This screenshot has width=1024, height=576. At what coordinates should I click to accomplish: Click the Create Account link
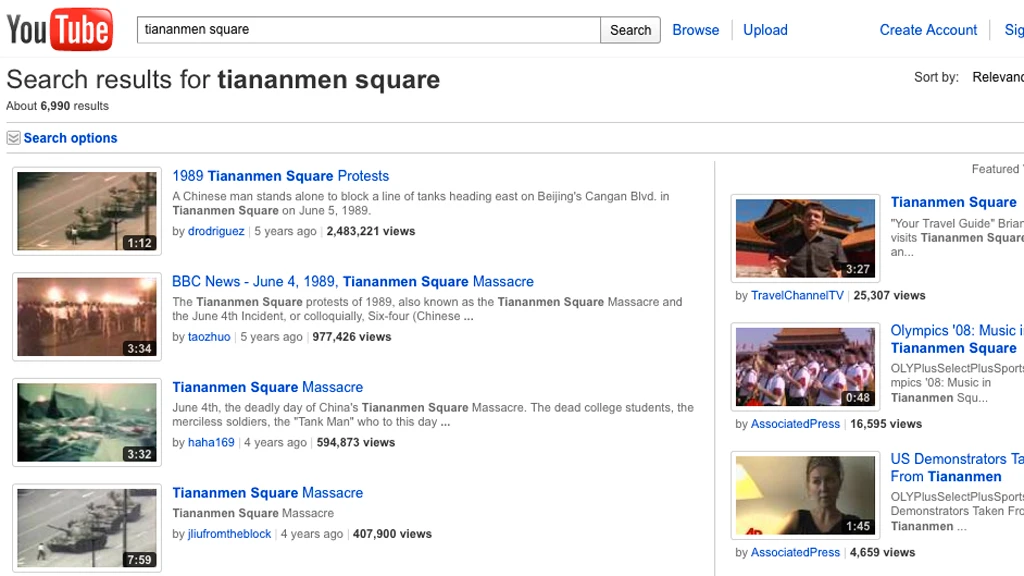pyautogui.click(x=928, y=30)
